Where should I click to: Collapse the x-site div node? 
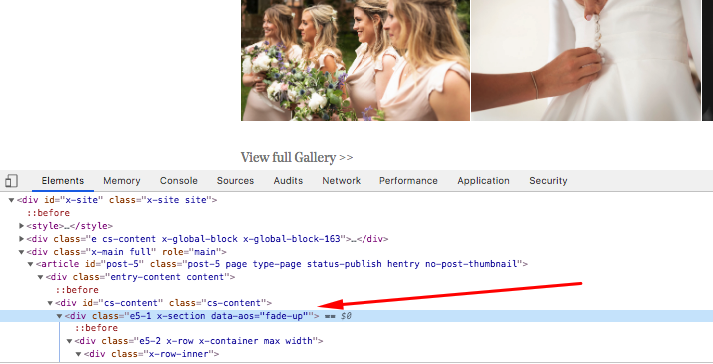[x=11, y=200]
